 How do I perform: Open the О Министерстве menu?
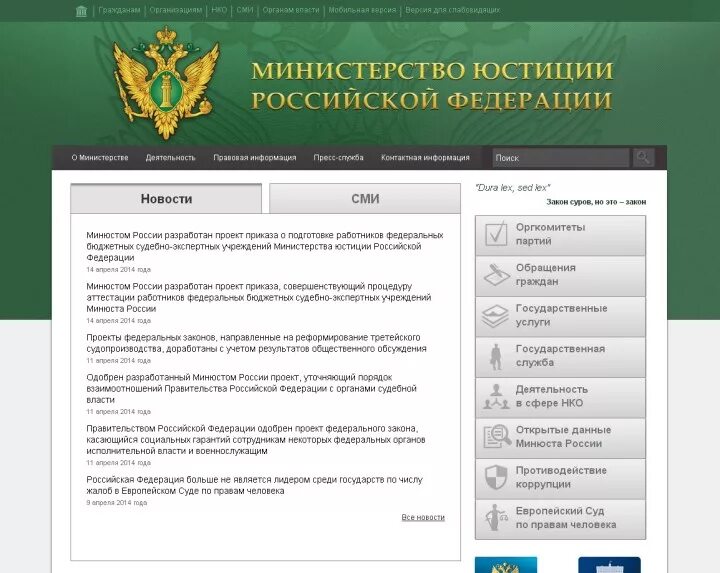(x=100, y=157)
